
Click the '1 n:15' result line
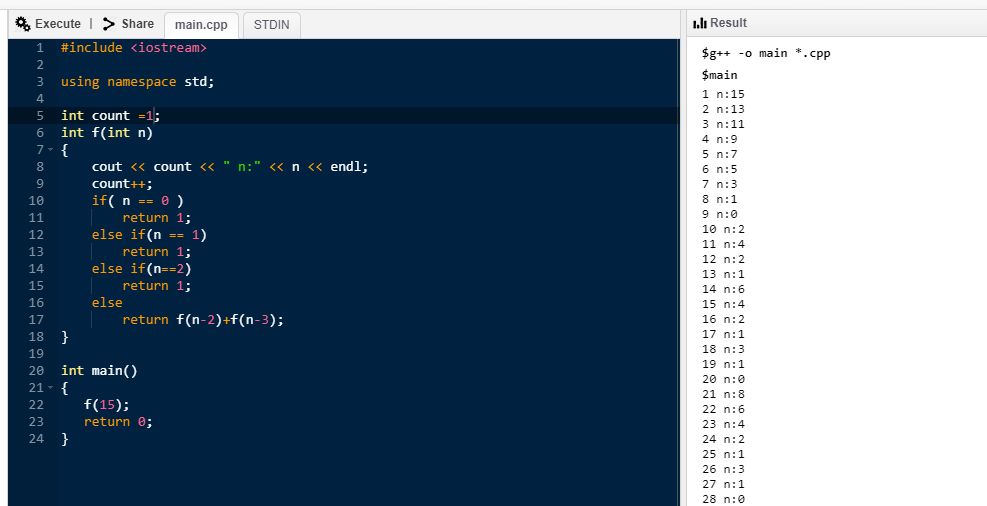[724, 94]
